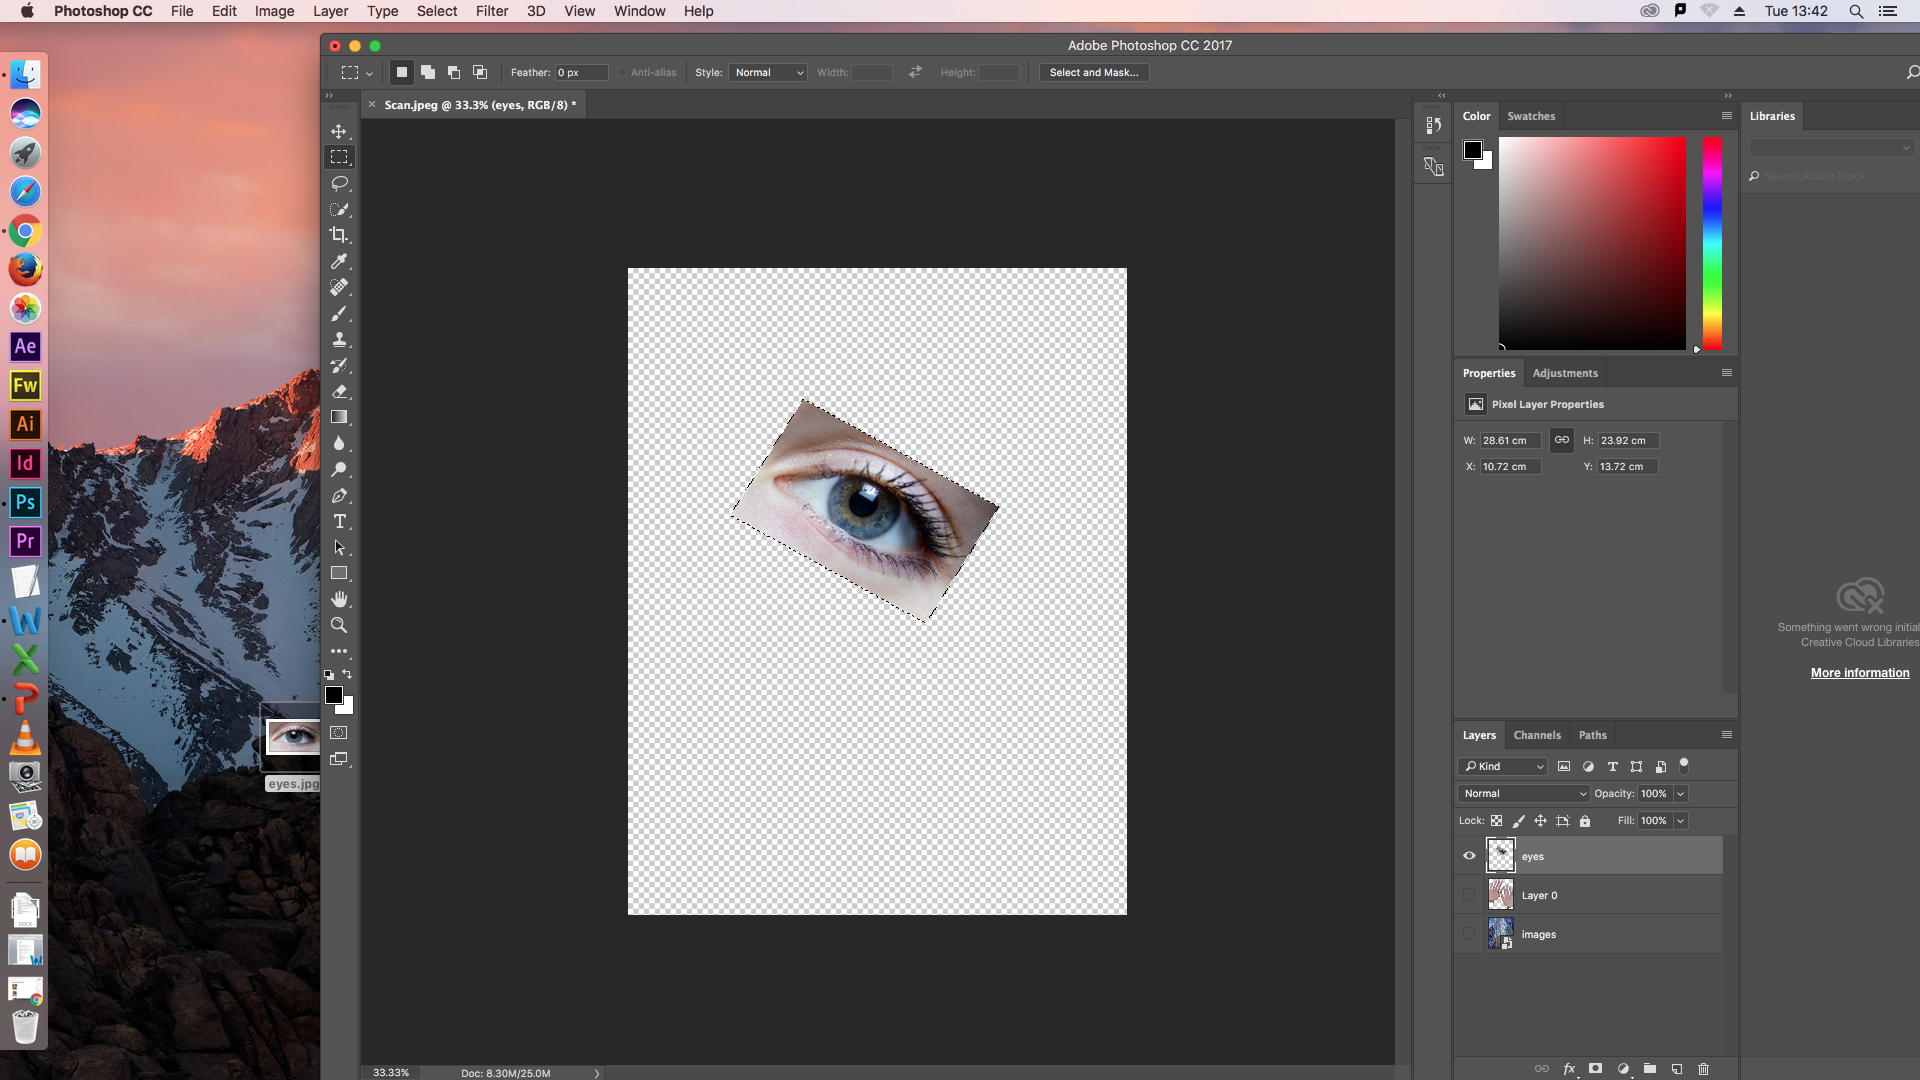
Task: Show the Layer 0 layer
Action: (x=1469, y=895)
